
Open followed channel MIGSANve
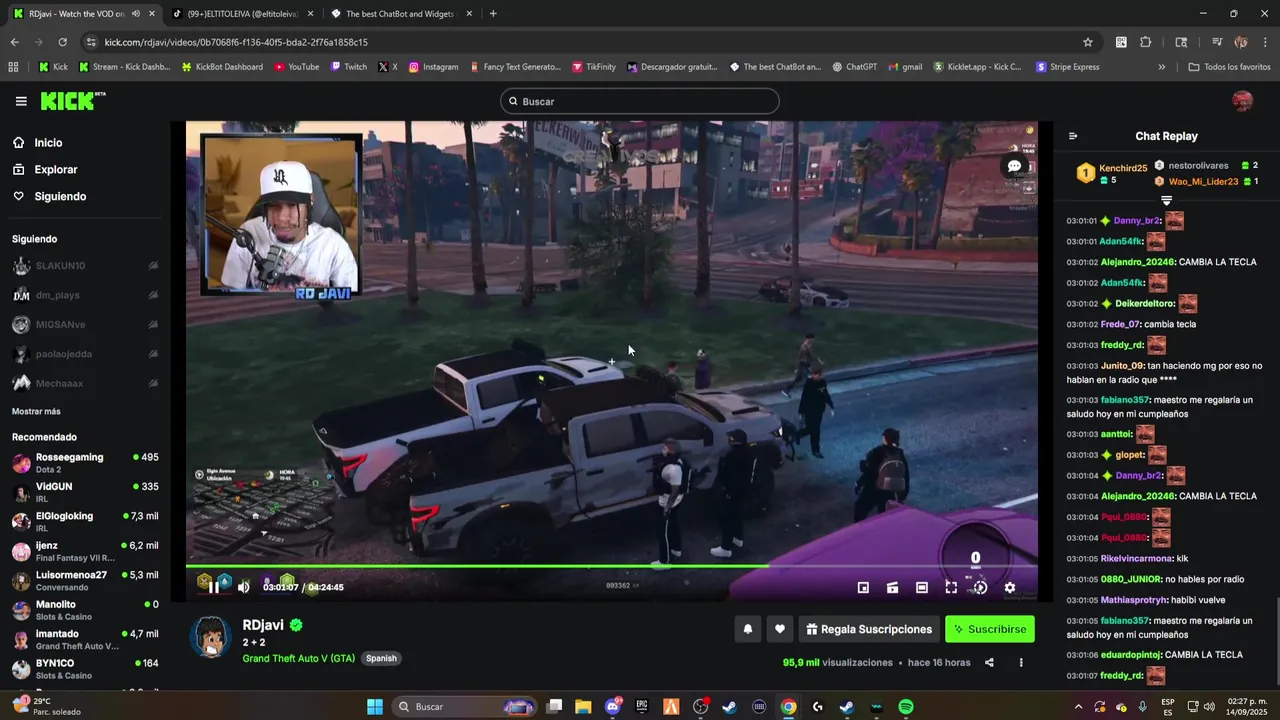coord(85,325)
